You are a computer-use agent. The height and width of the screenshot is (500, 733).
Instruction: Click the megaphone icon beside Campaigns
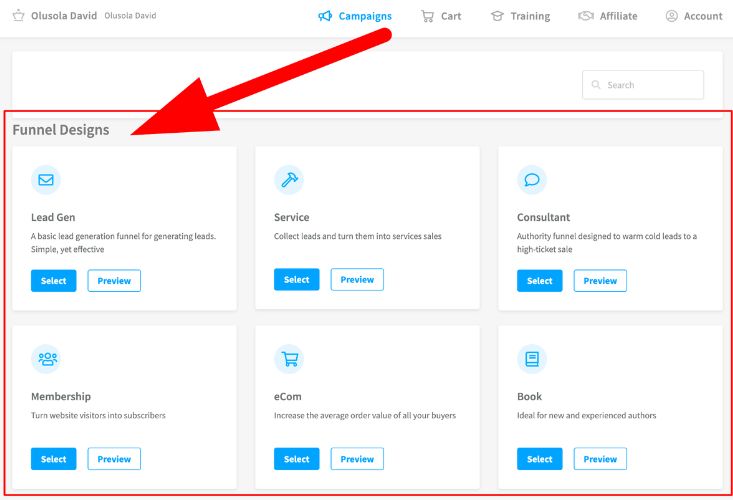[325, 16]
